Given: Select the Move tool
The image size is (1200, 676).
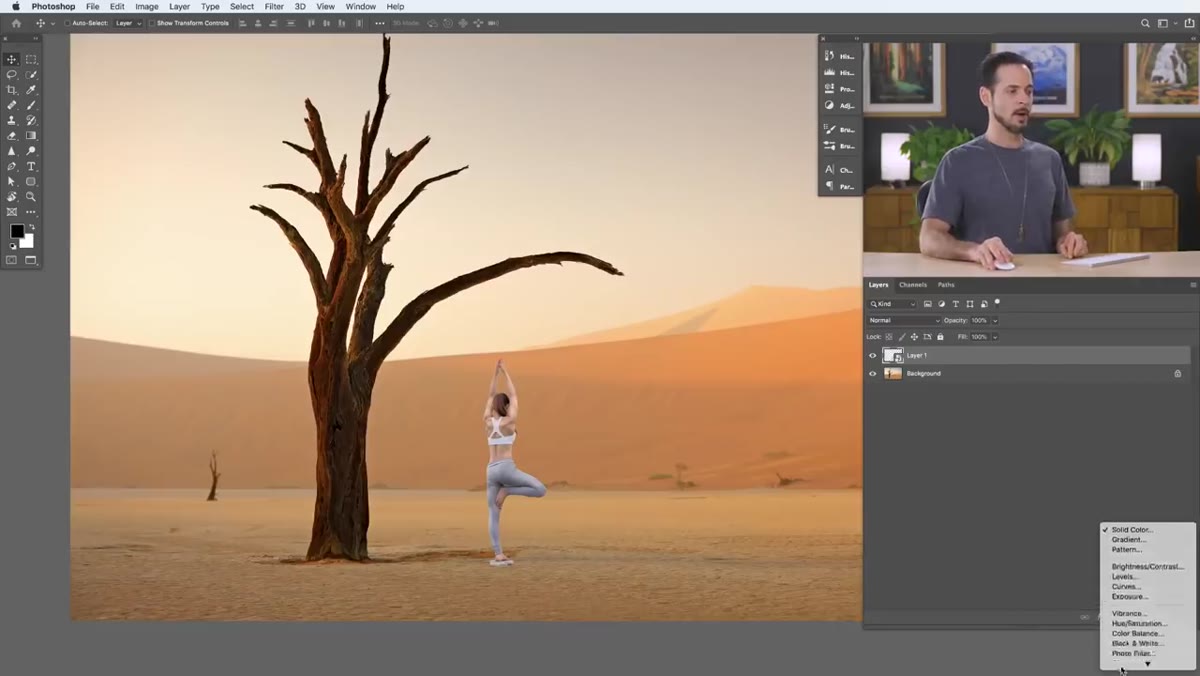Looking at the screenshot, I should 12,59.
